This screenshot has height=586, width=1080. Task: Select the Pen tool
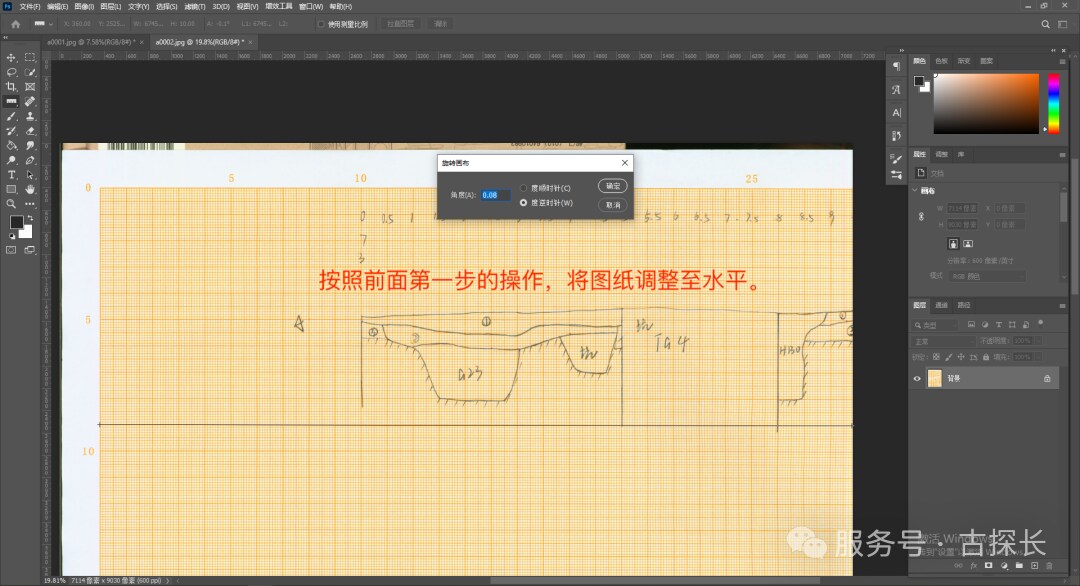point(30,160)
